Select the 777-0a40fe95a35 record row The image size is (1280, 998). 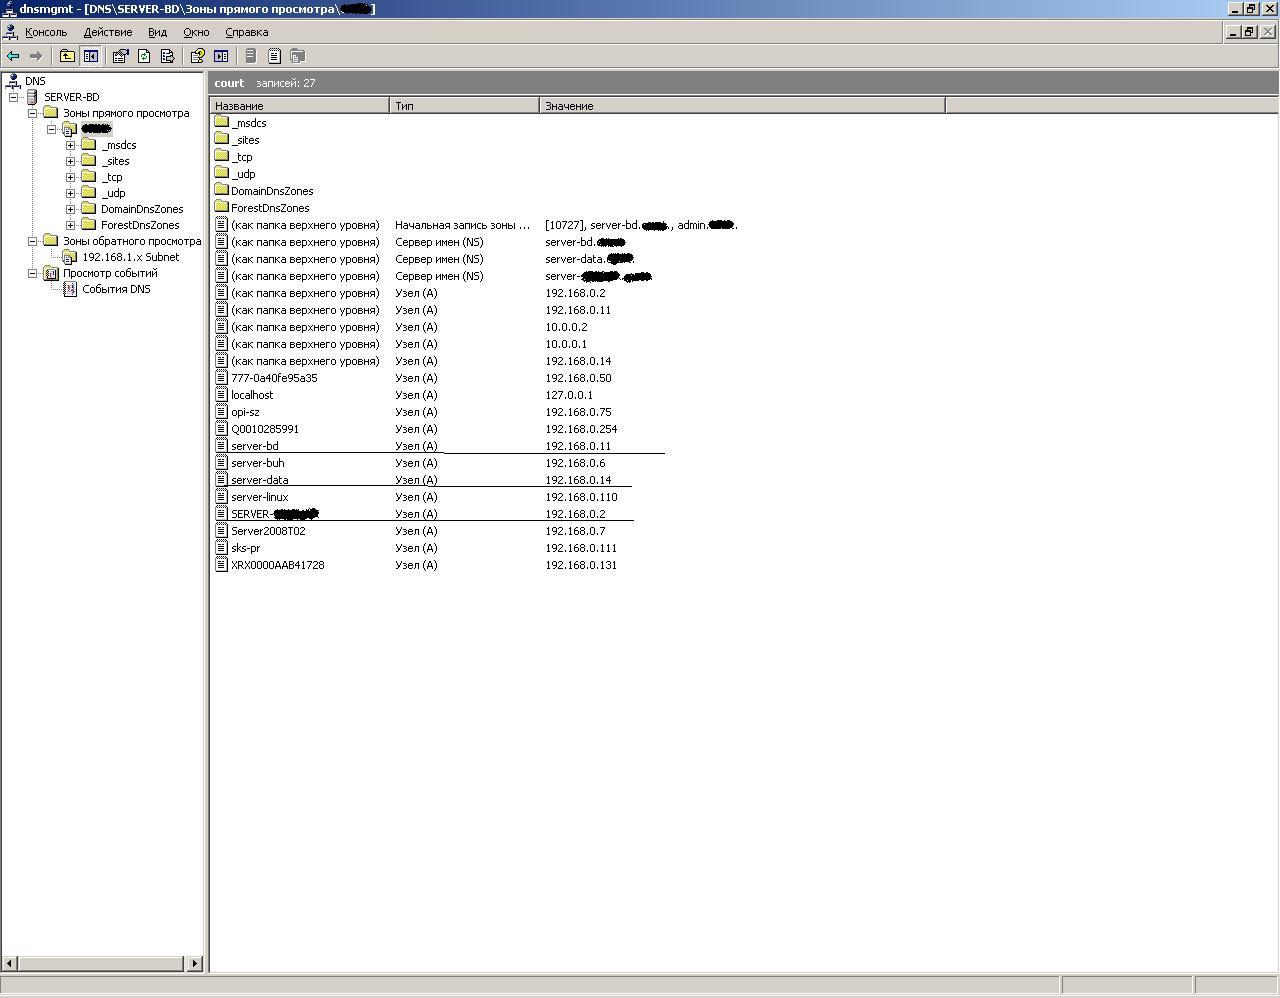pos(413,378)
